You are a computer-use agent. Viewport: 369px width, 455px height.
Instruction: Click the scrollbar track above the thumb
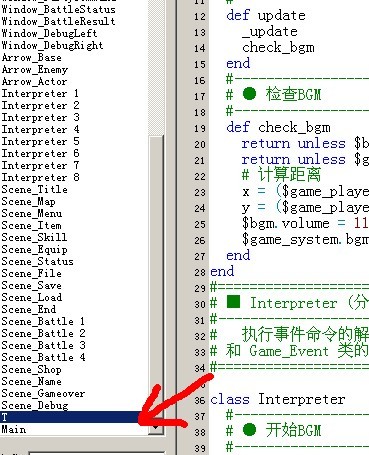156,67
